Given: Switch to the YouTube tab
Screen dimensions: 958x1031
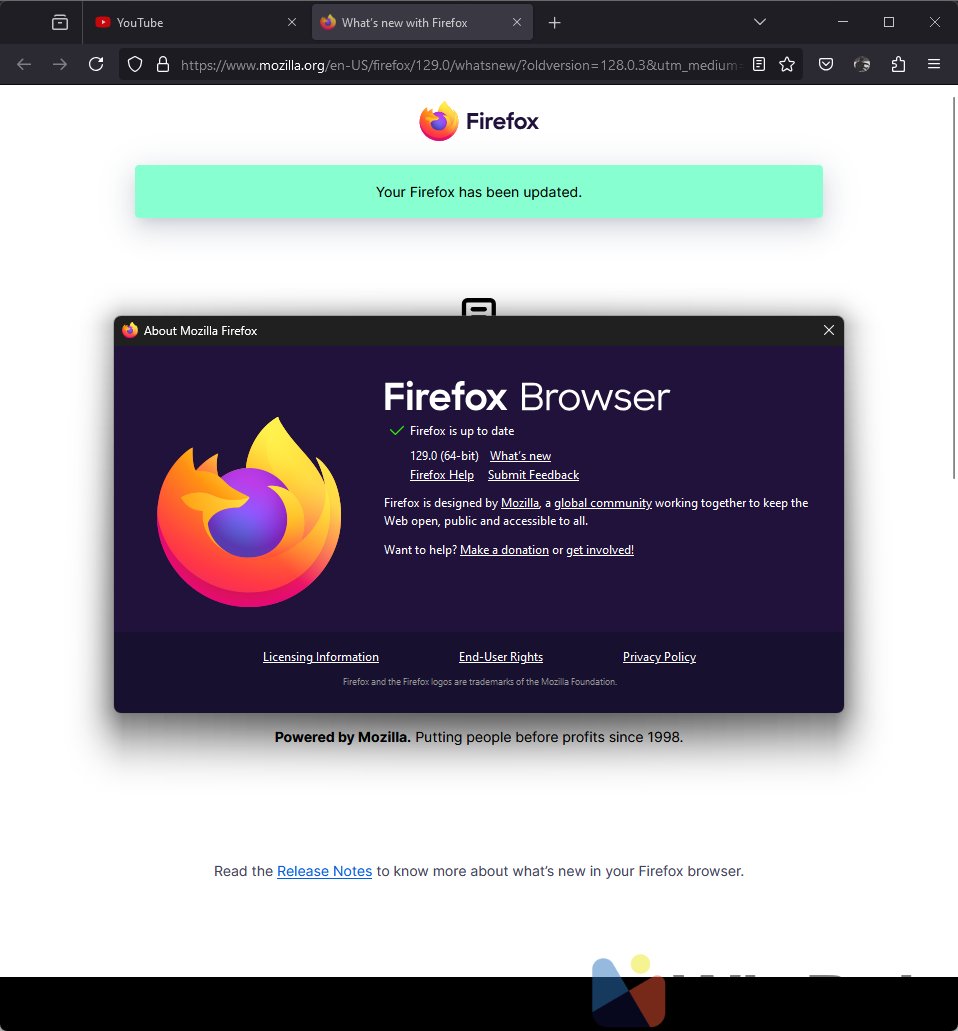Looking at the screenshot, I should coord(180,22).
